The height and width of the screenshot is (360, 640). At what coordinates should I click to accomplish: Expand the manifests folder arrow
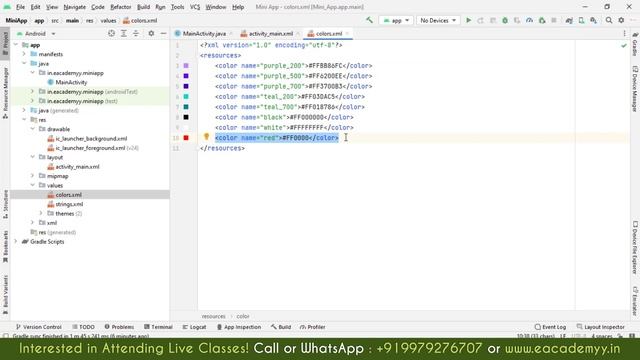click(24, 54)
